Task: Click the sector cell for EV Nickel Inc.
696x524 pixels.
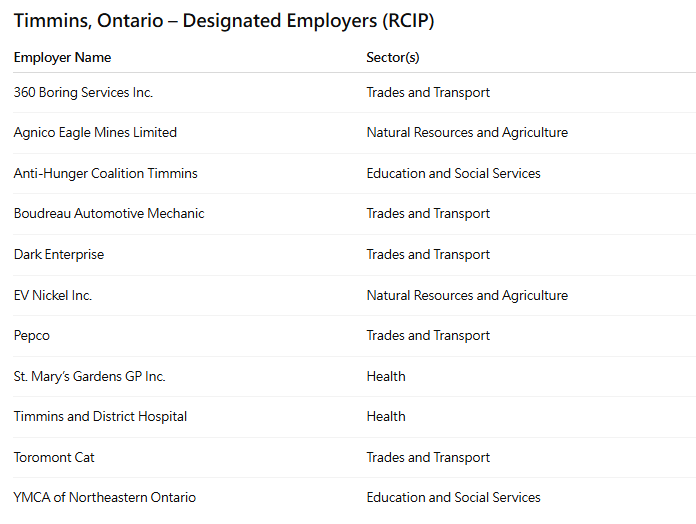Action: pos(467,295)
